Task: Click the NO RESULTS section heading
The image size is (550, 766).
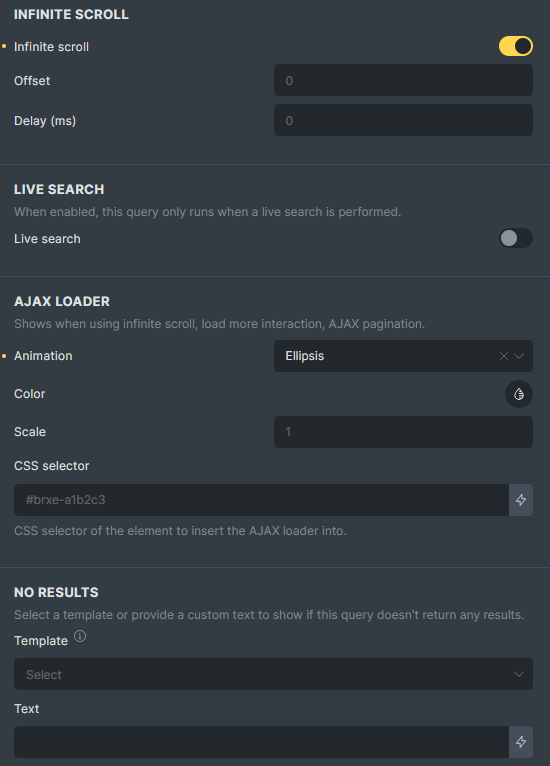Action: [x=56, y=593]
